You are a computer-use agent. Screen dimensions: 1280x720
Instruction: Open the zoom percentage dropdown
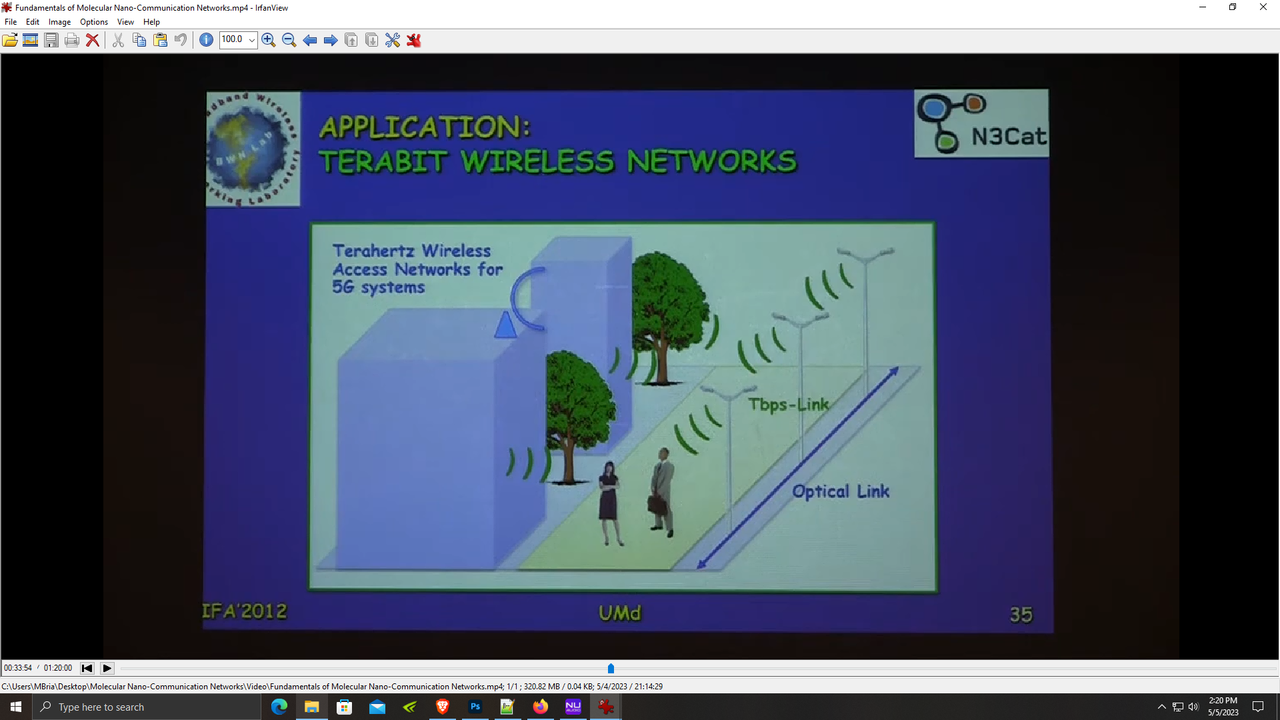pos(252,40)
